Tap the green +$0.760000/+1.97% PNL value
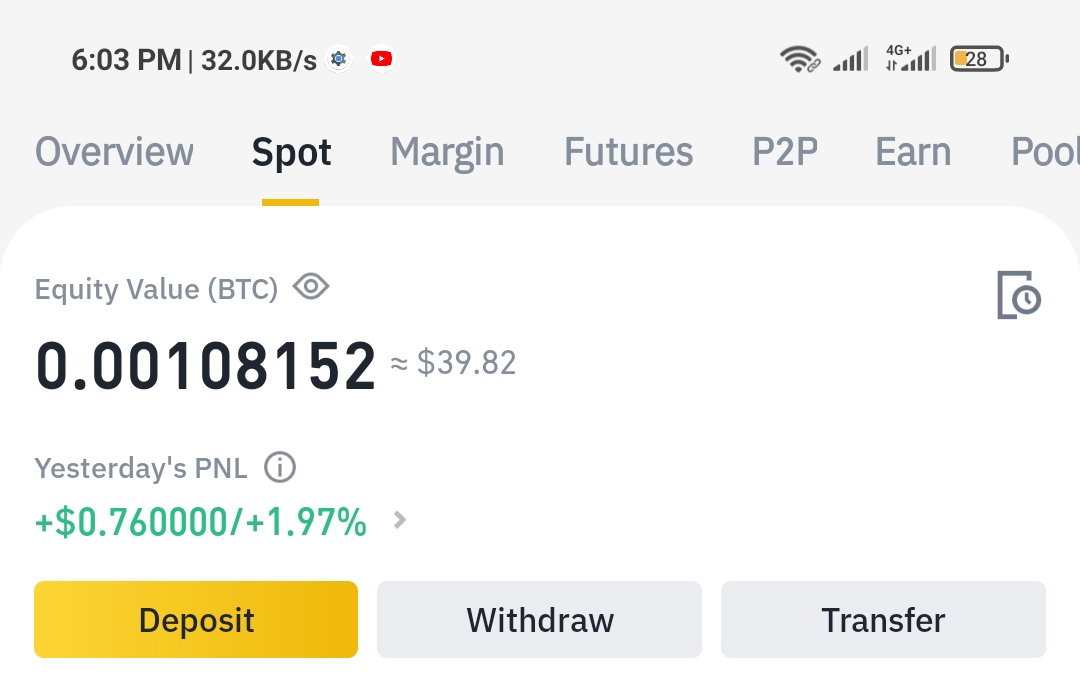The height and width of the screenshot is (696, 1080). (200, 522)
